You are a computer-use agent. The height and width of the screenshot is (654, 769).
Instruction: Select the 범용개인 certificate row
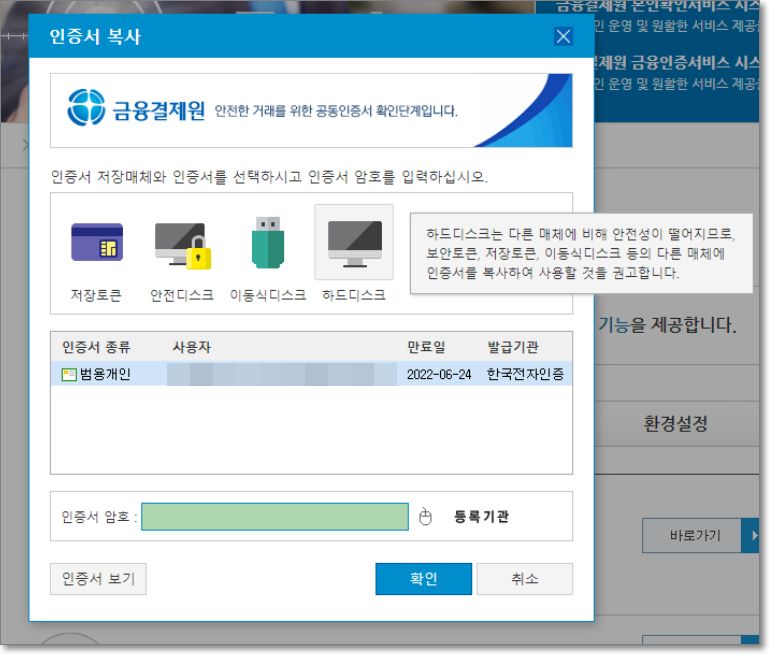311,374
